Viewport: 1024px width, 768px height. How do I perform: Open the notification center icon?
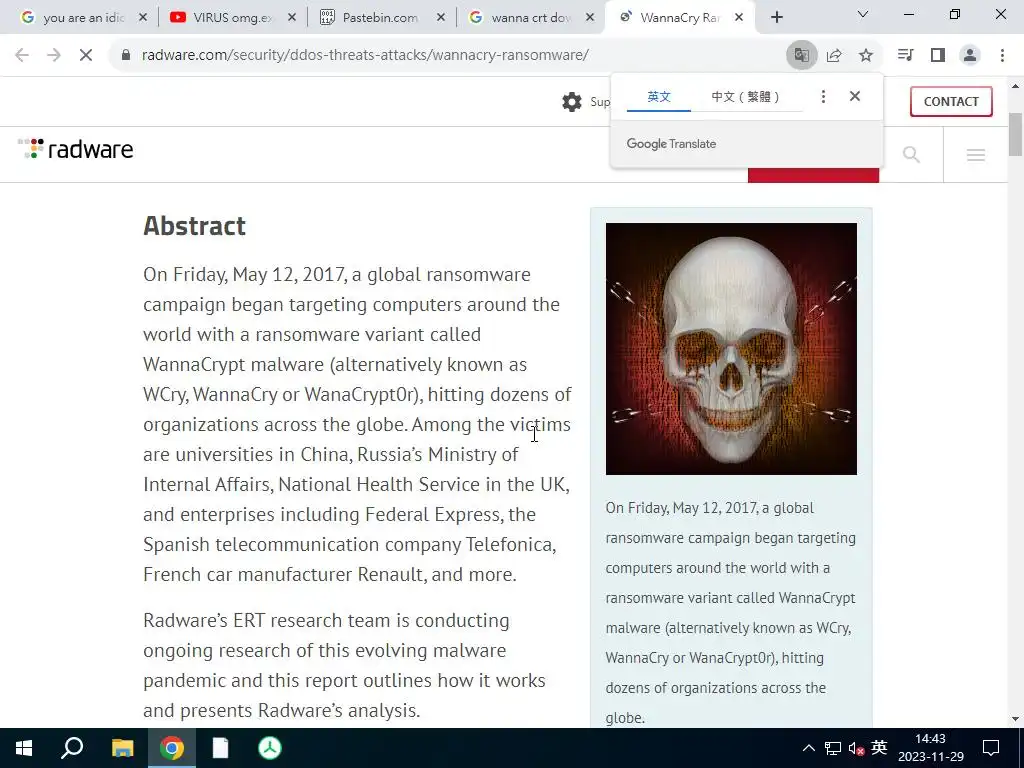[991, 748]
